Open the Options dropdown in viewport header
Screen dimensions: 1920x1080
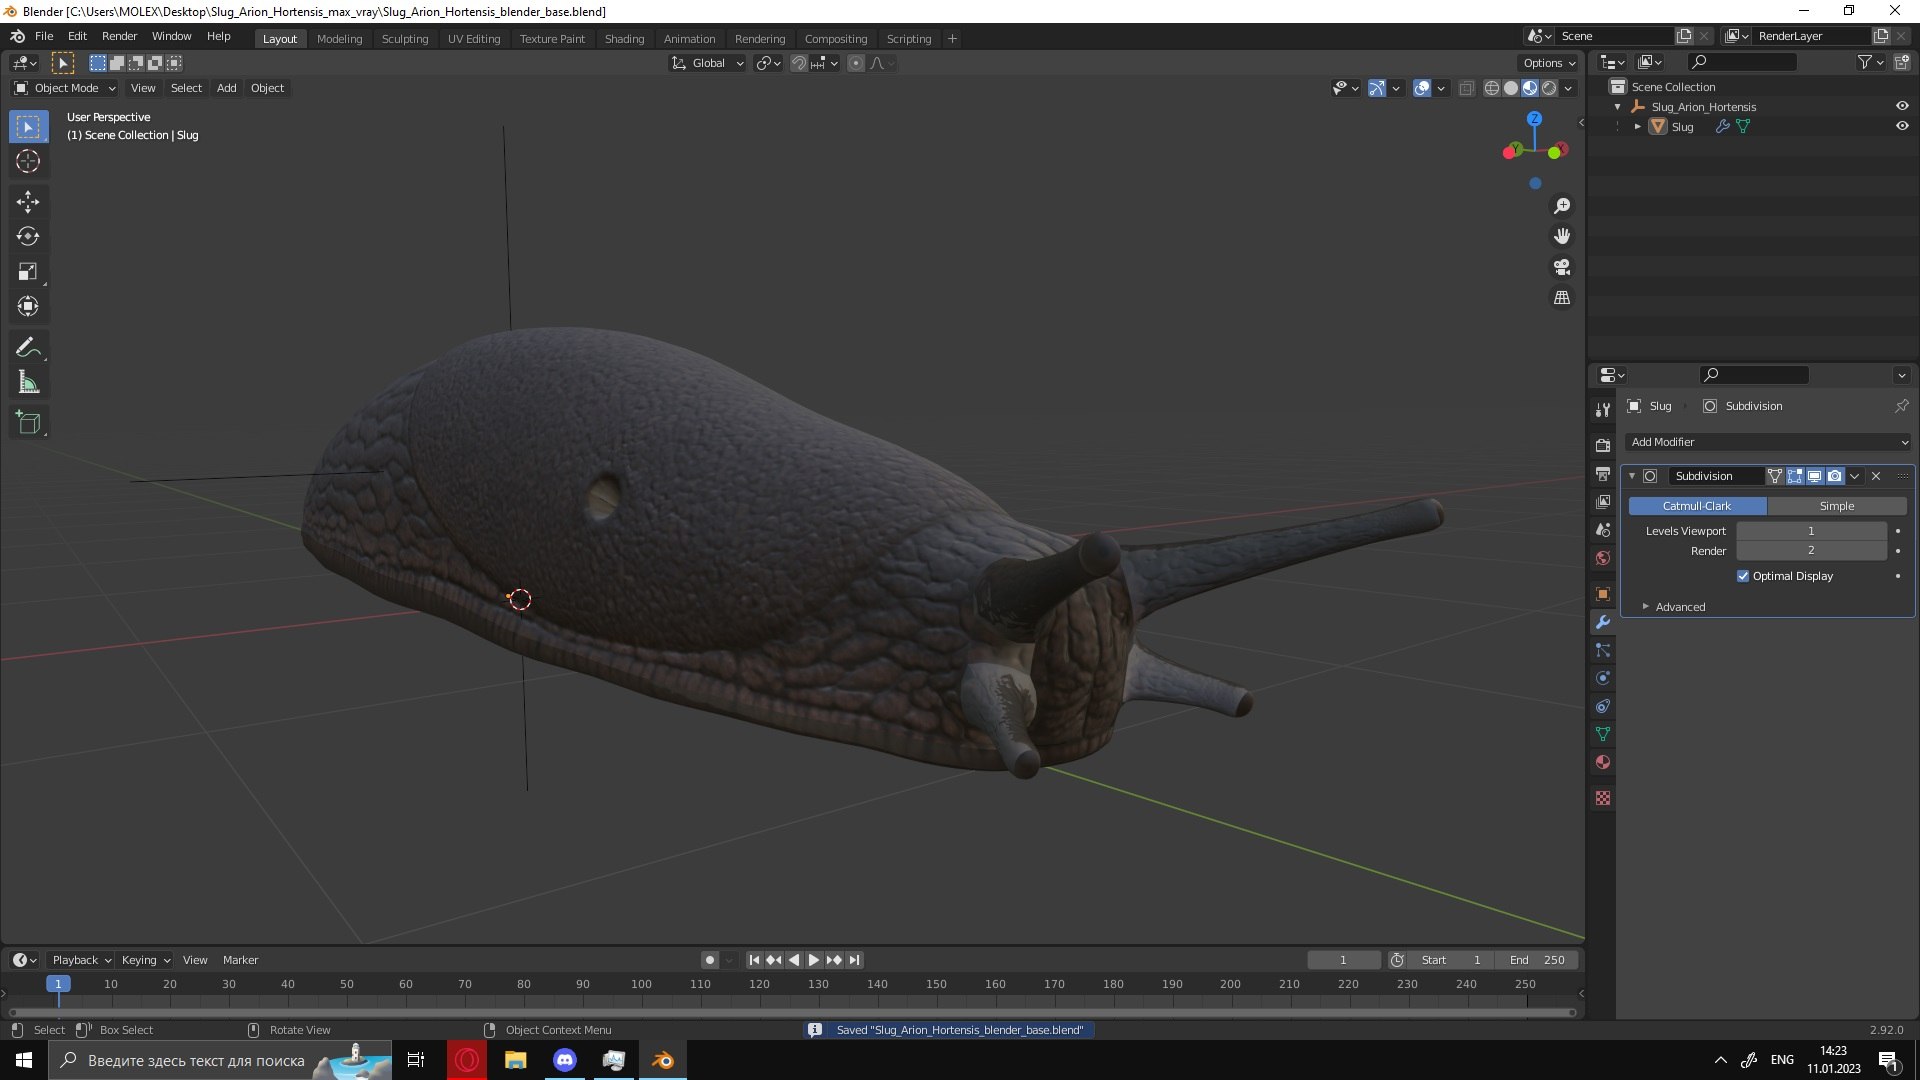(x=1549, y=63)
